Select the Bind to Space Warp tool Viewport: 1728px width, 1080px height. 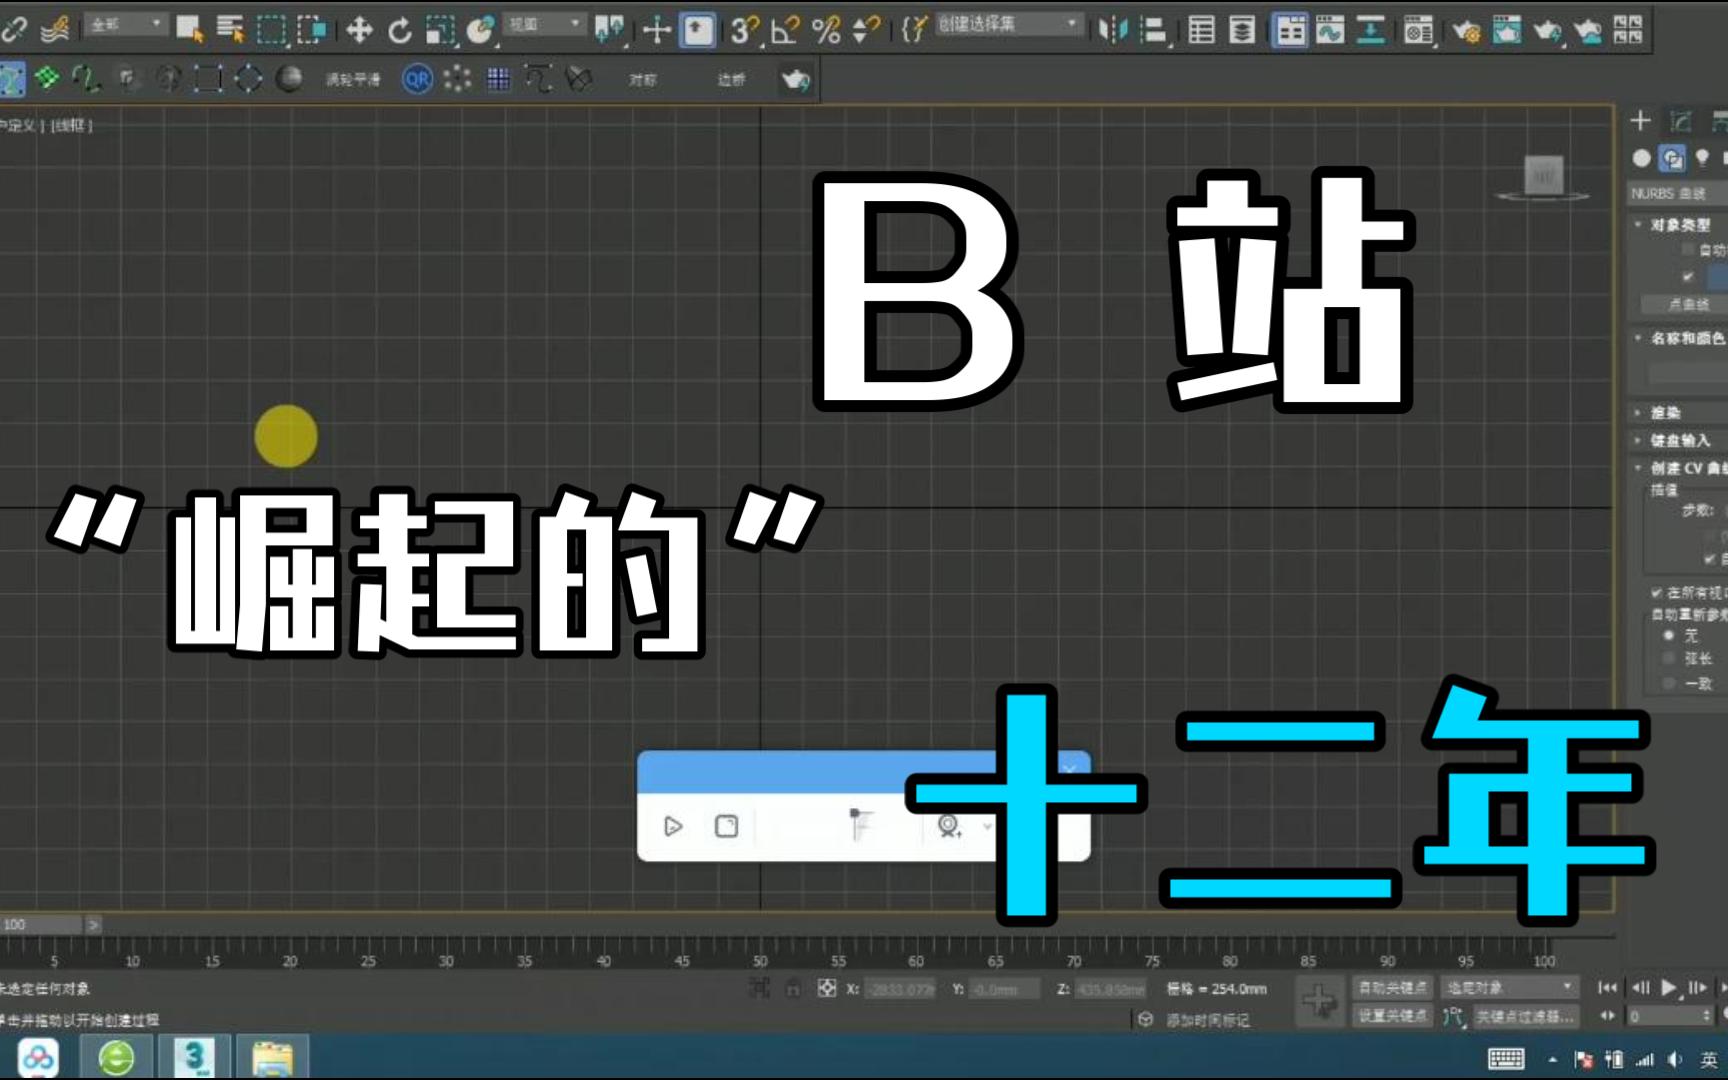coord(55,30)
